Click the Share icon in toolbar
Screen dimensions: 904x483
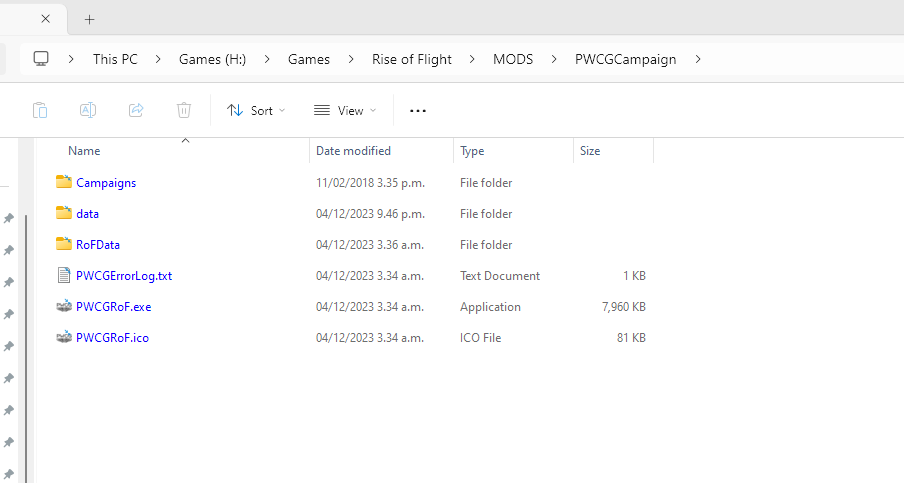[x=136, y=110]
